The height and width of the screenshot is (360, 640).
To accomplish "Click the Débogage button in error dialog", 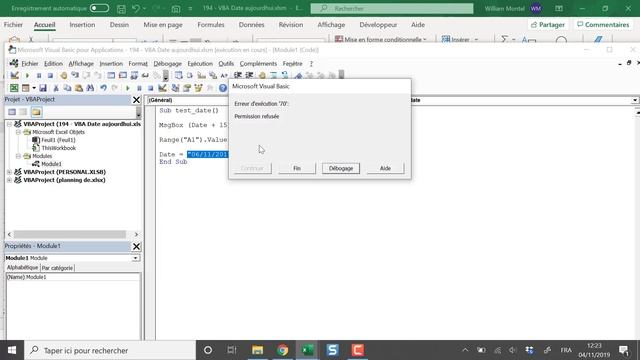I will (x=341, y=168).
